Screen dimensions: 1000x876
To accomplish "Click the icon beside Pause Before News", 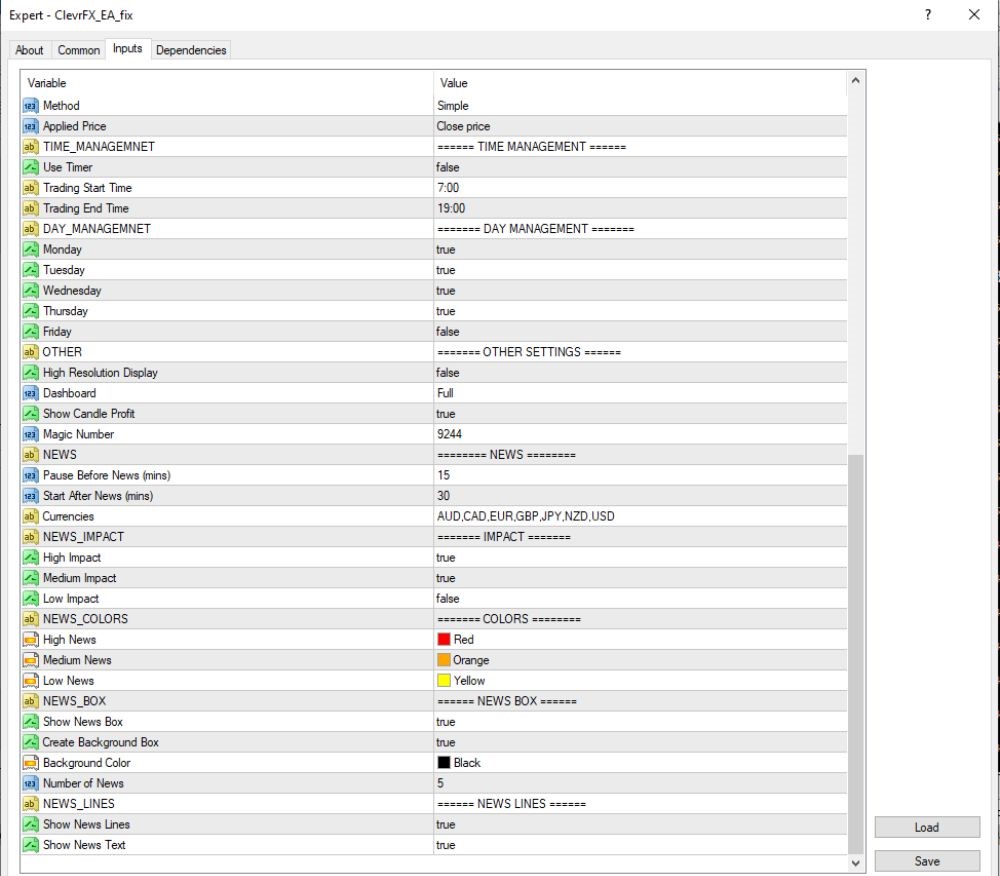I will tap(30, 476).
